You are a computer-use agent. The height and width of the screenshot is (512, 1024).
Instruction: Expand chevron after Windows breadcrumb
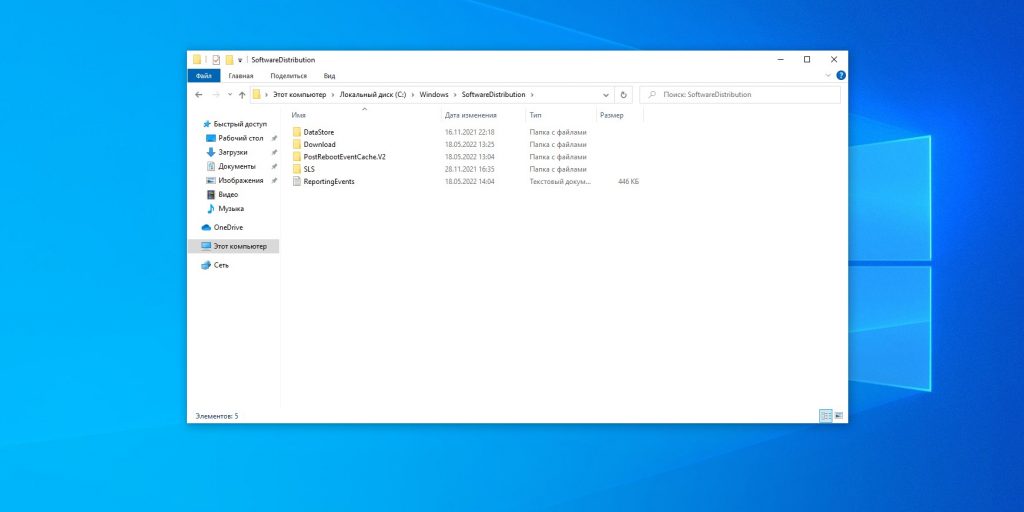tap(455, 95)
